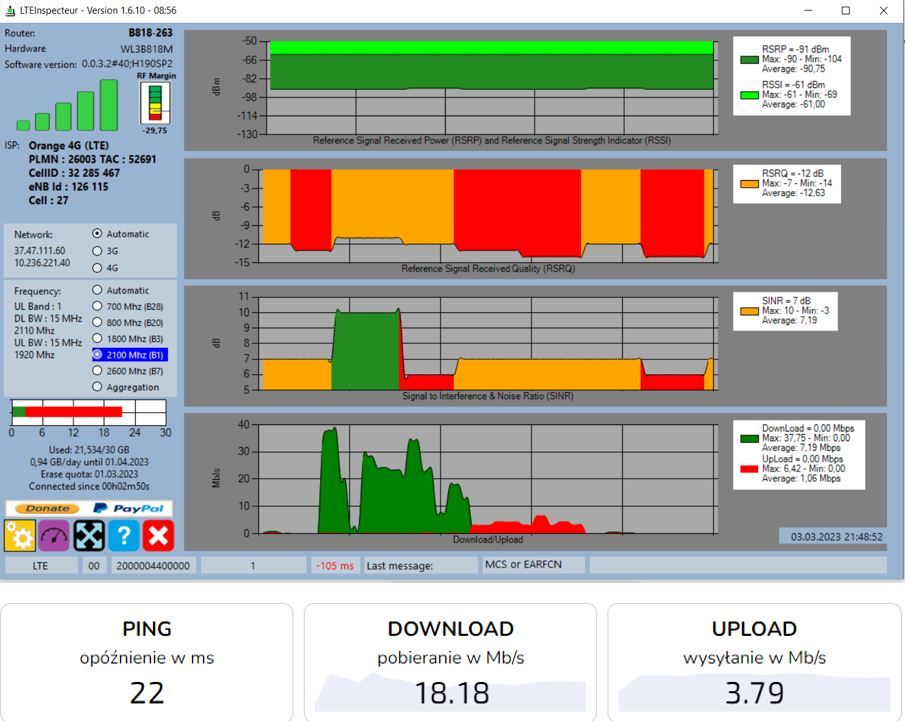Click the dark green RSRP legend swatch
Viewport: 905px width, 721px height.
click(x=749, y=59)
